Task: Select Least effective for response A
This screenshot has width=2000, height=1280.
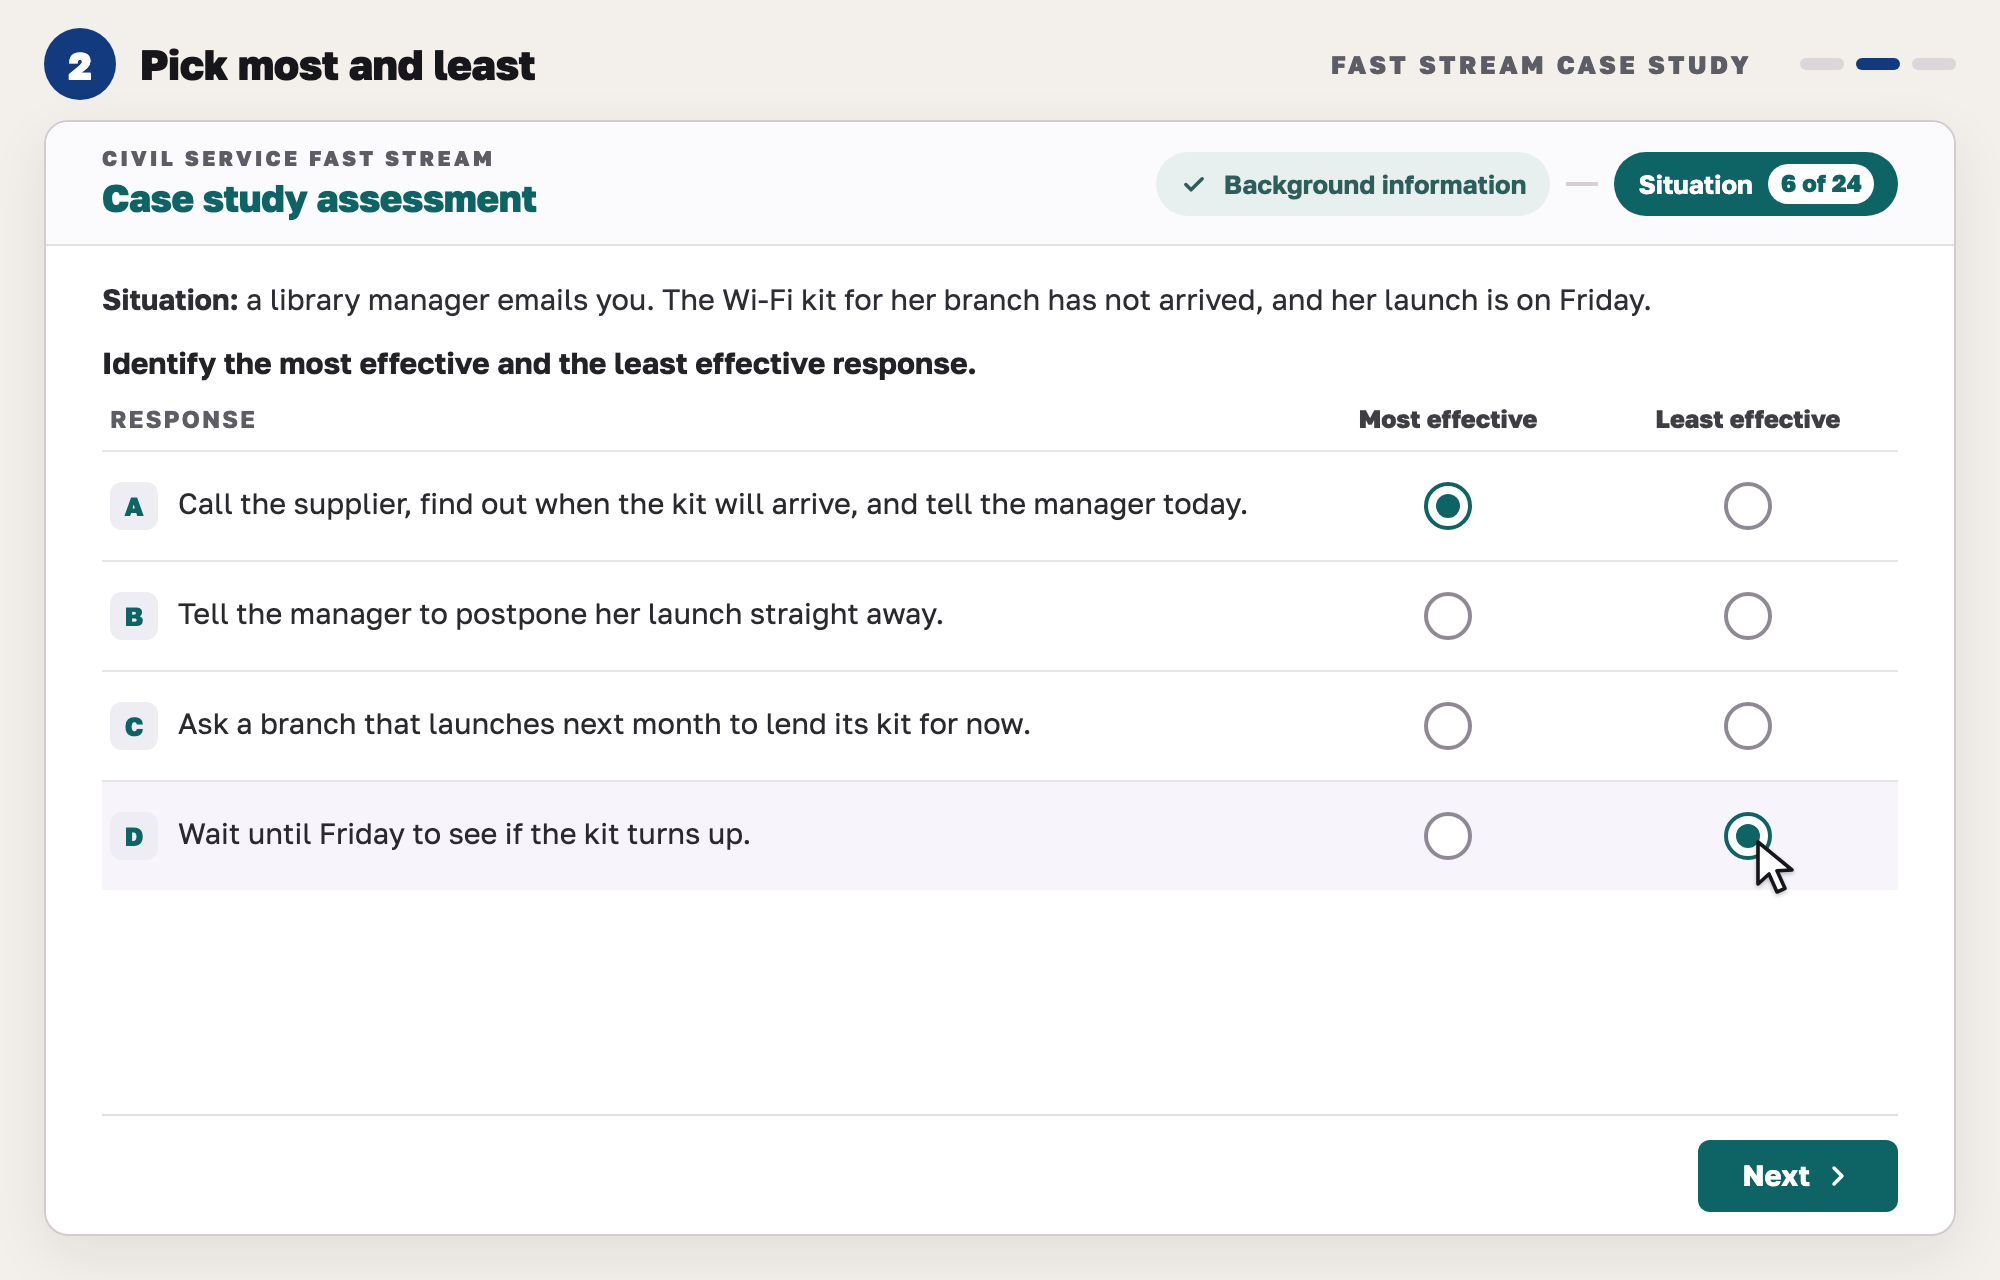Action: click(1747, 506)
